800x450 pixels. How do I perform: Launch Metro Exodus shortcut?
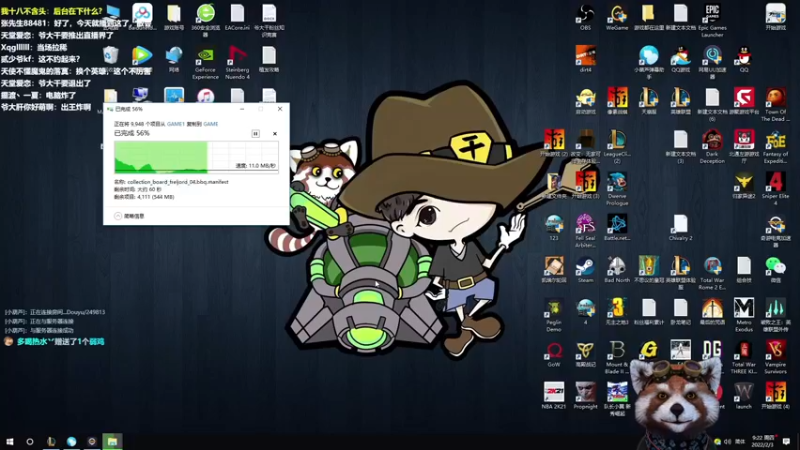tap(744, 309)
